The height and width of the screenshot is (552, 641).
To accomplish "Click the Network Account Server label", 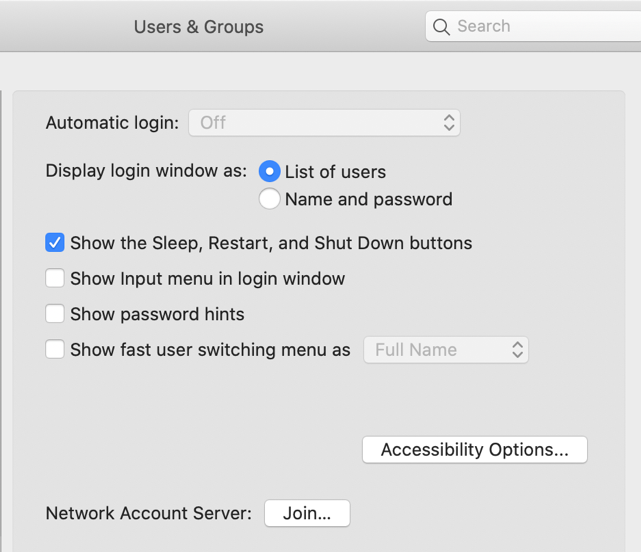I will coord(149,513).
